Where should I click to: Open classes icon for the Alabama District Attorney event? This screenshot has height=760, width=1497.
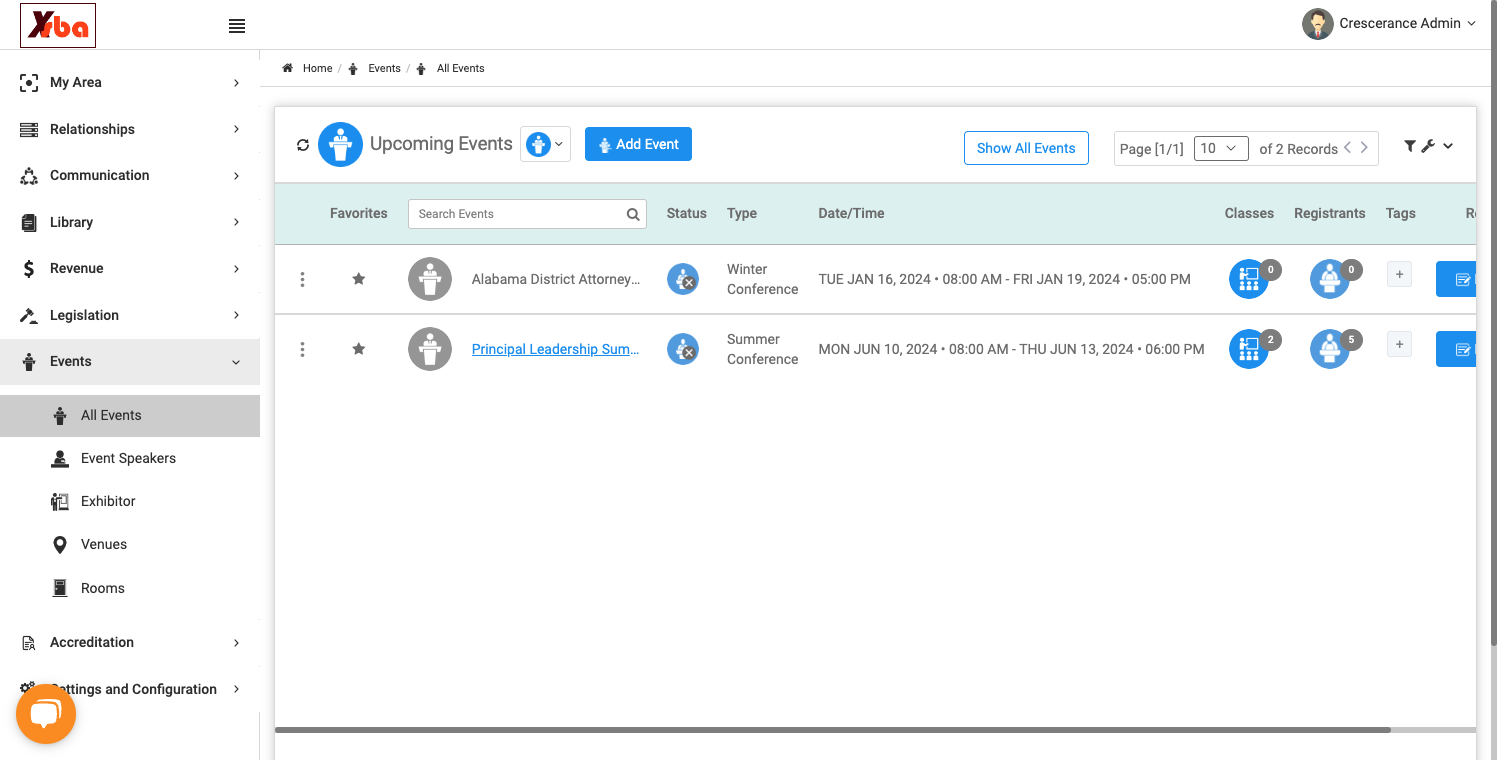(1249, 279)
